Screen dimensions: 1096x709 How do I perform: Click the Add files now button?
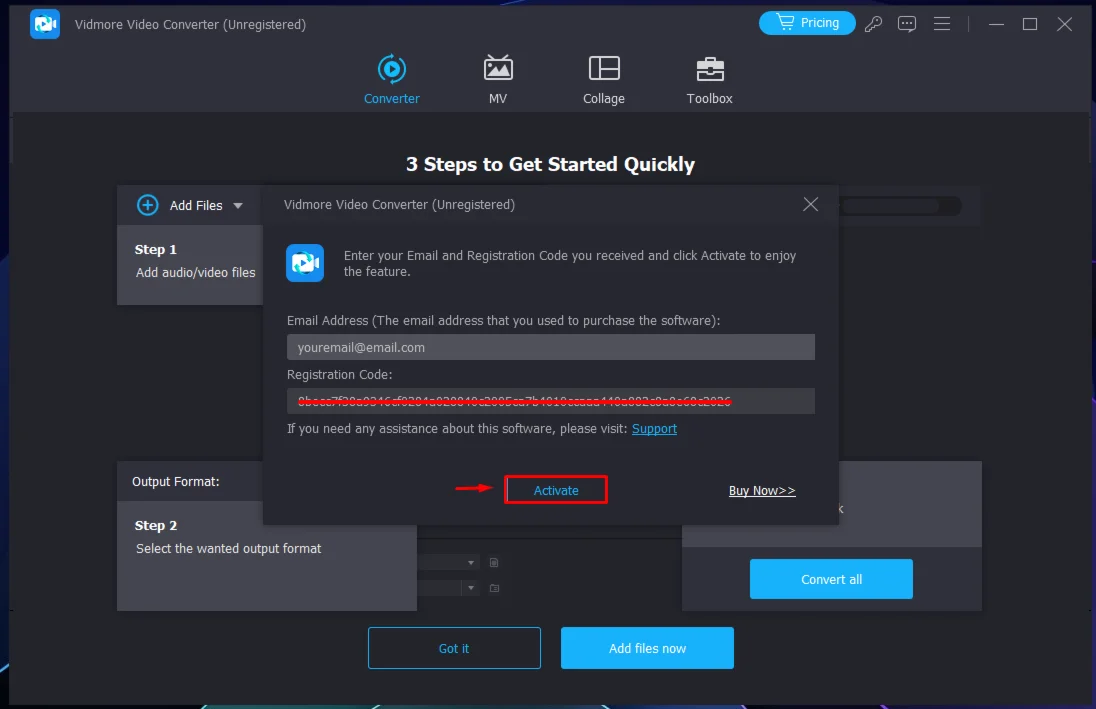click(647, 648)
